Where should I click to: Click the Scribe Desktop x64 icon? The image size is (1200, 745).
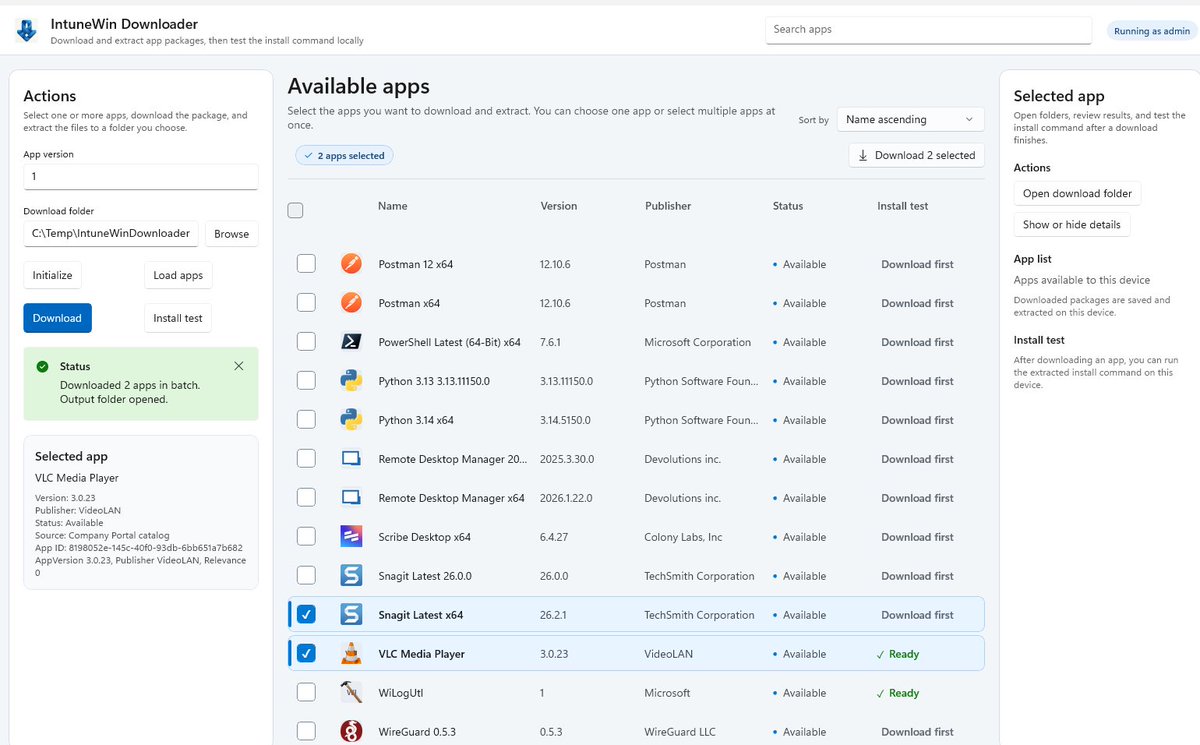(x=350, y=537)
